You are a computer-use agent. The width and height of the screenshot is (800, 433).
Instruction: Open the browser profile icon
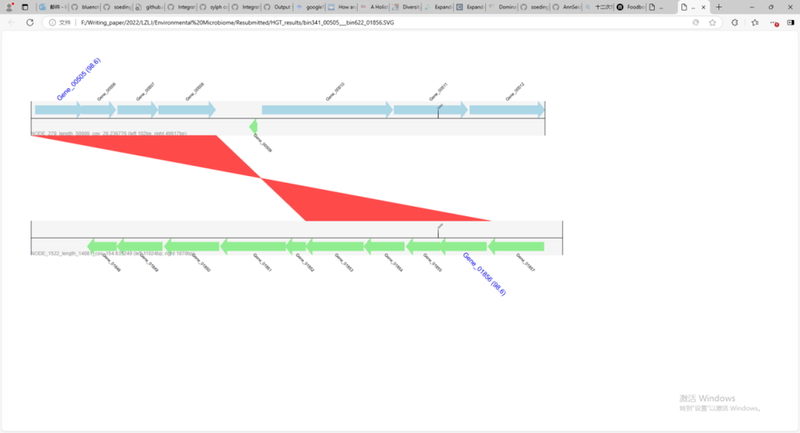[x=10, y=6]
